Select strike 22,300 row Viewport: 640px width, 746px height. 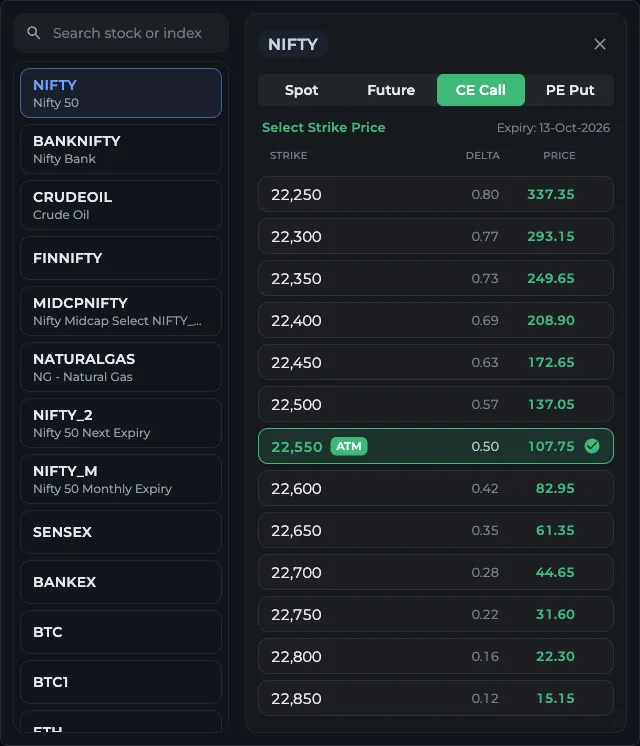click(x=436, y=236)
